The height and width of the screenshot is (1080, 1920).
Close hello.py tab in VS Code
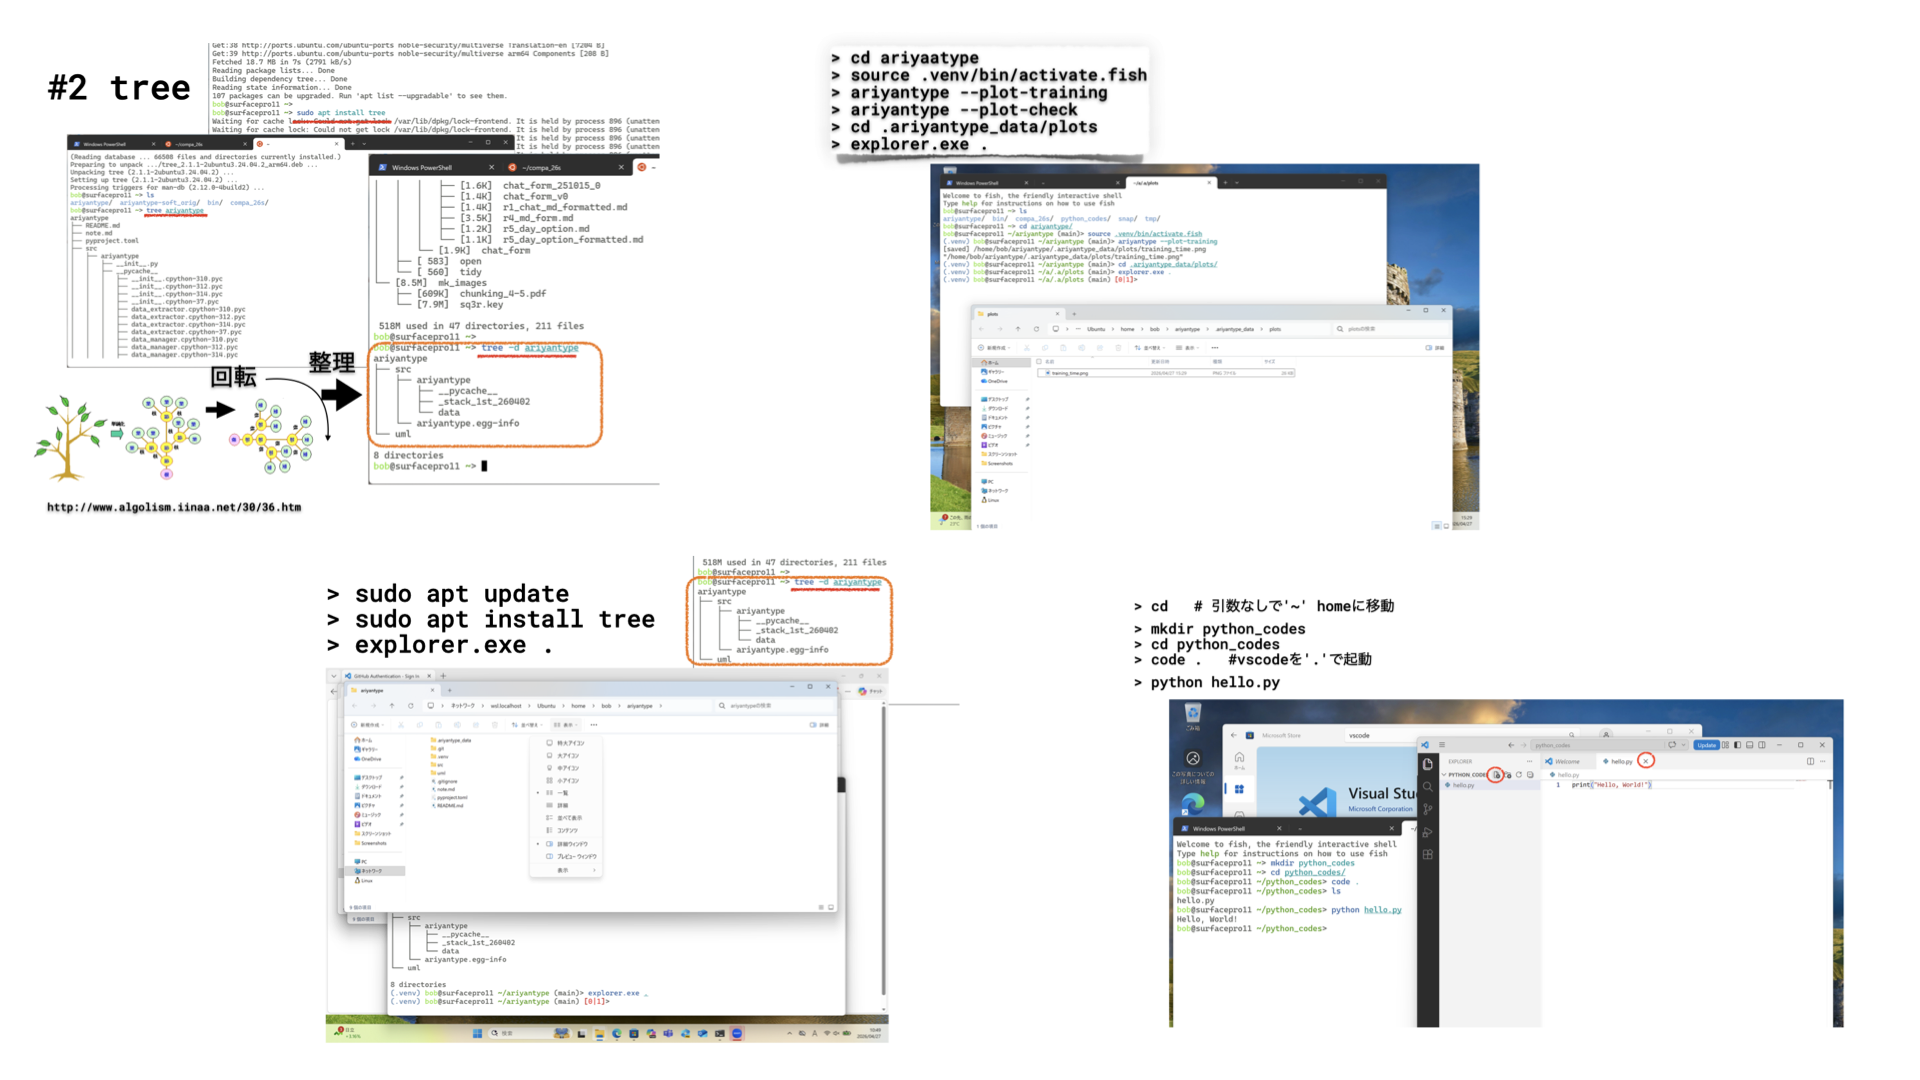pyautogui.click(x=1646, y=761)
